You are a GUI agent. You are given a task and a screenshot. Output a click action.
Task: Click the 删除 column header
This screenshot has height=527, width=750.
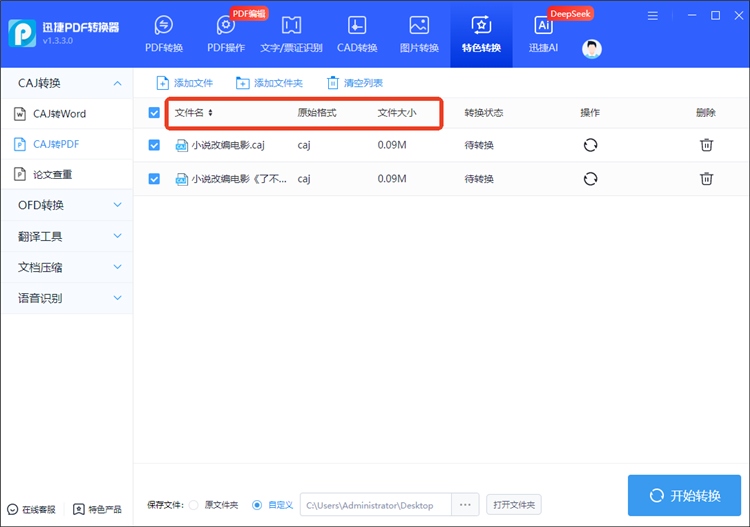click(x=706, y=113)
